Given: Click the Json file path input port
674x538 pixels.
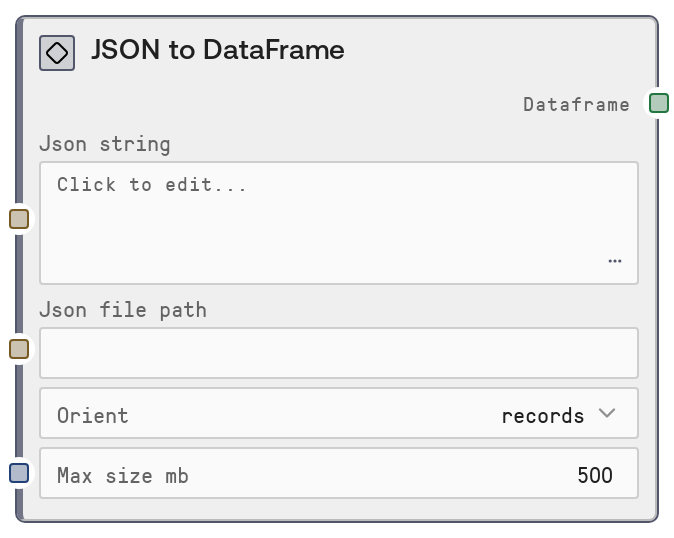Looking at the screenshot, I should point(19,349).
